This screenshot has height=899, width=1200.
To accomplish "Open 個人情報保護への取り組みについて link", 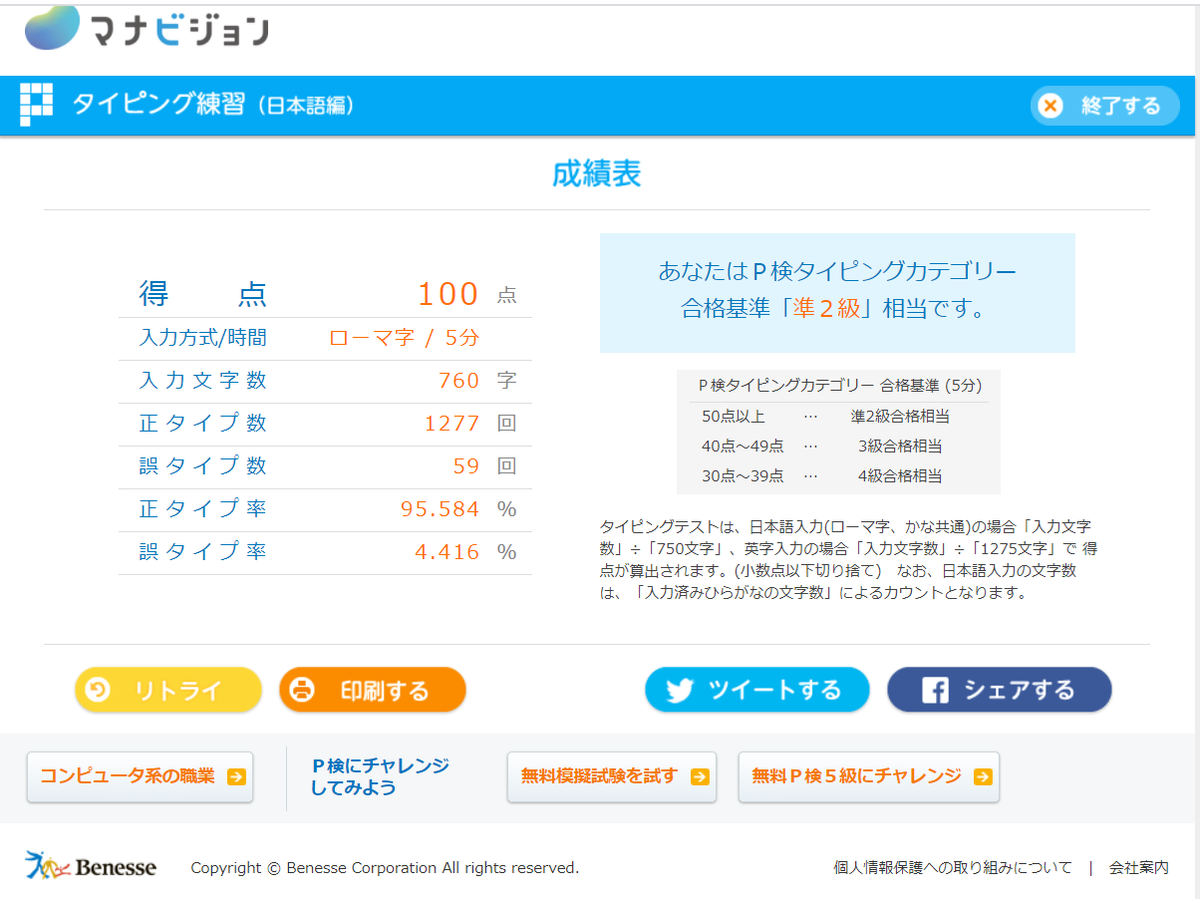I will 953,868.
